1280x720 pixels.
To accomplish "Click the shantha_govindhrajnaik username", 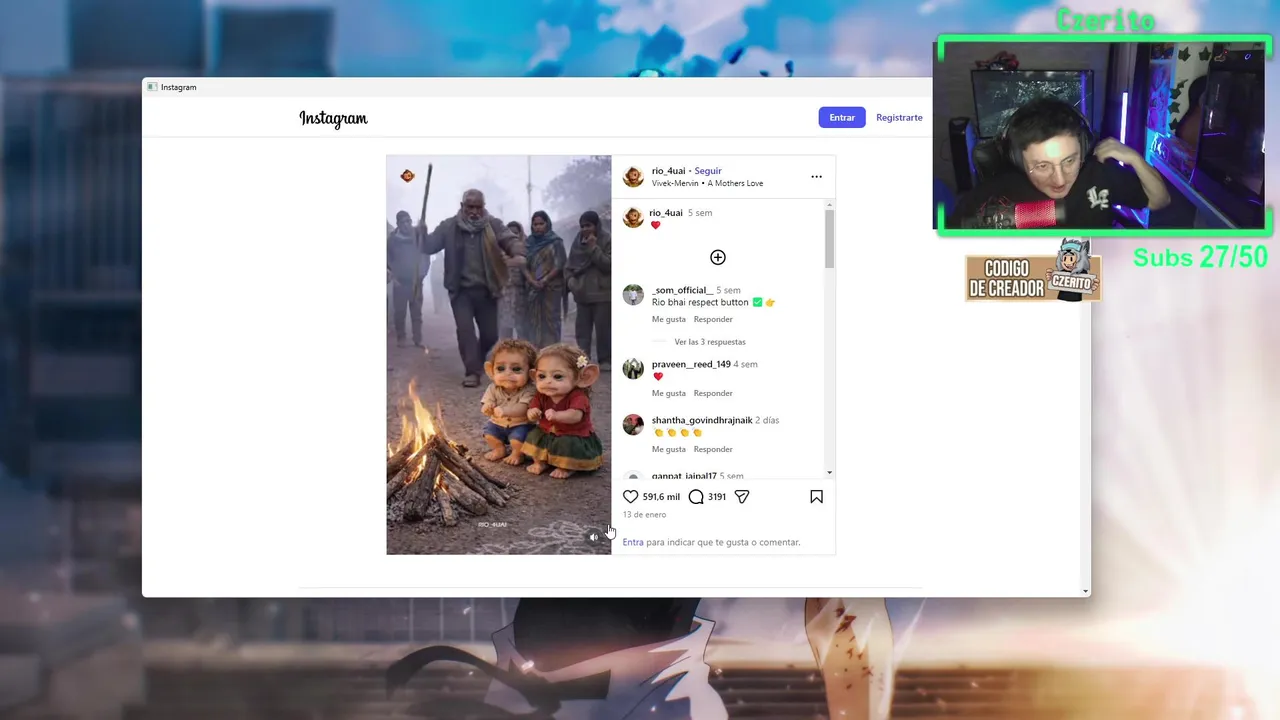I will [702, 420].
